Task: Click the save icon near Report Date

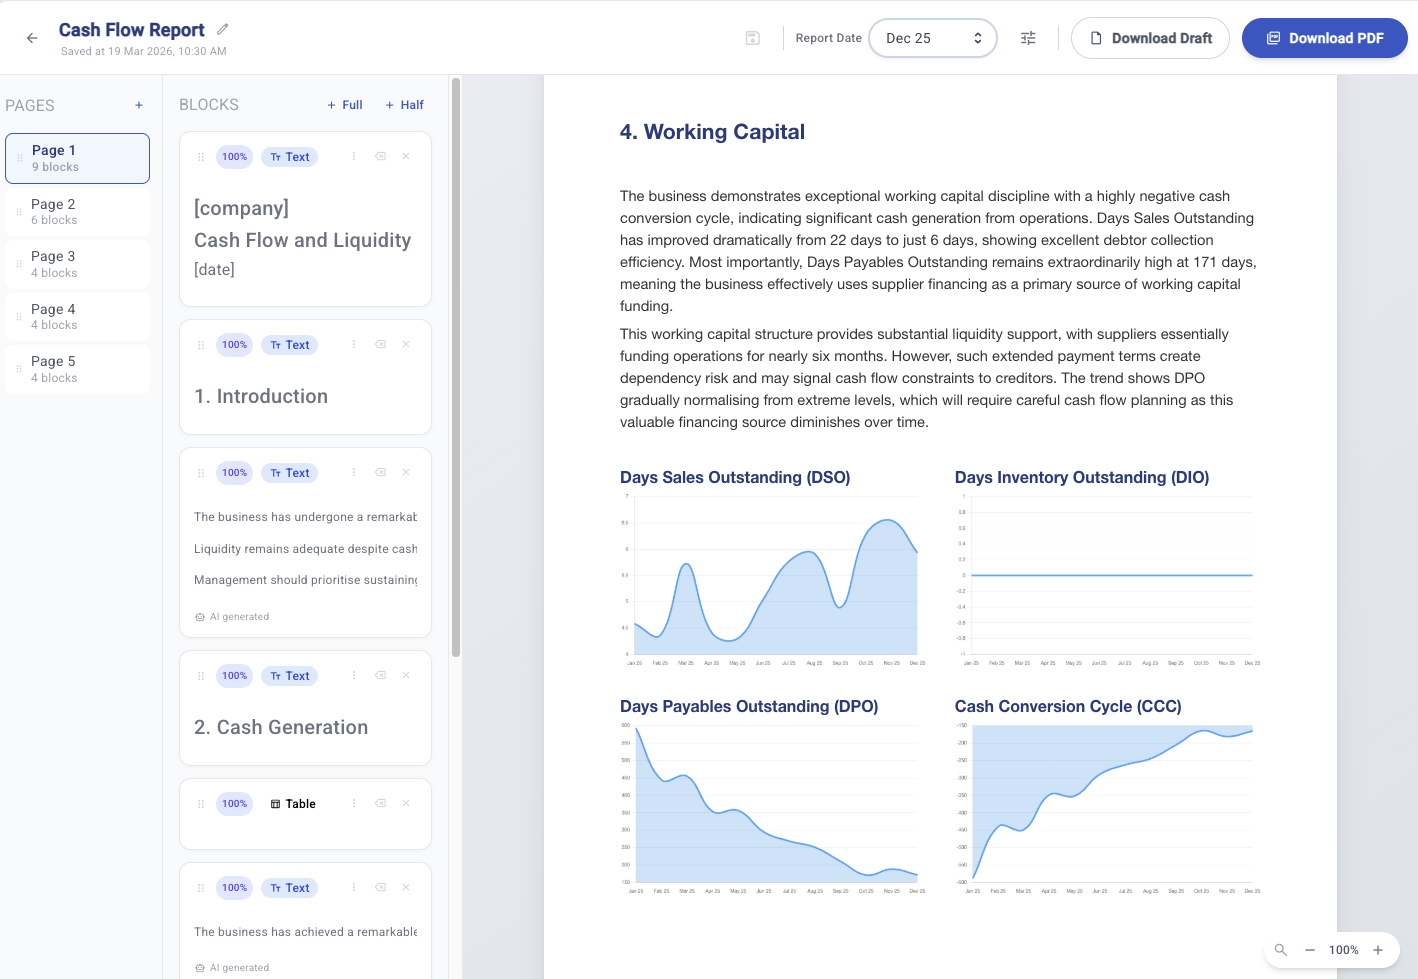Action: [753, 38]
